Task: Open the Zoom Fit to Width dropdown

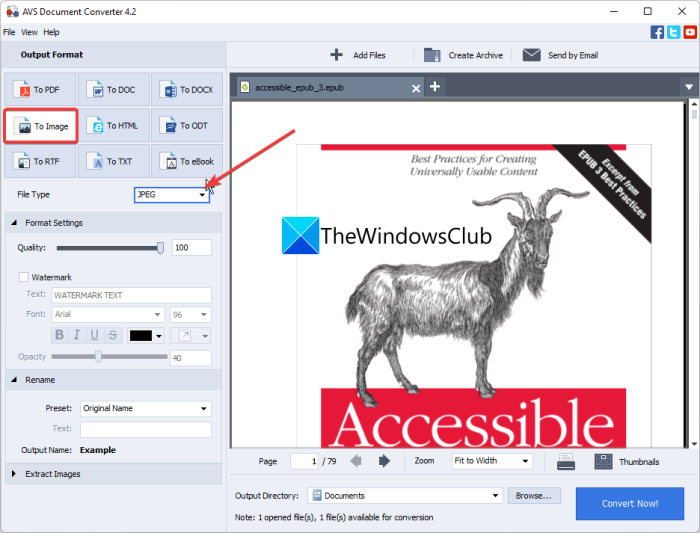Action: tap(492, 461)
